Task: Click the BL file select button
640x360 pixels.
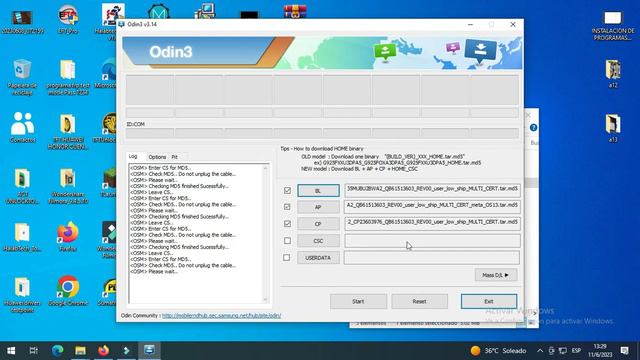Action: [x=318, y=191]
